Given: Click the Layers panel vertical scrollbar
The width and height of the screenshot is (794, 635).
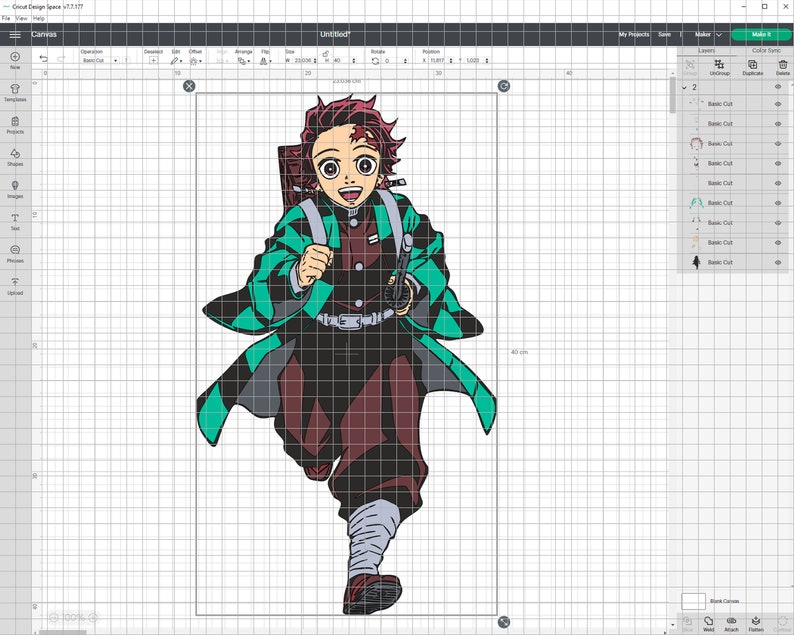Looking at the screenshot, I should click(x=672, y=95).
